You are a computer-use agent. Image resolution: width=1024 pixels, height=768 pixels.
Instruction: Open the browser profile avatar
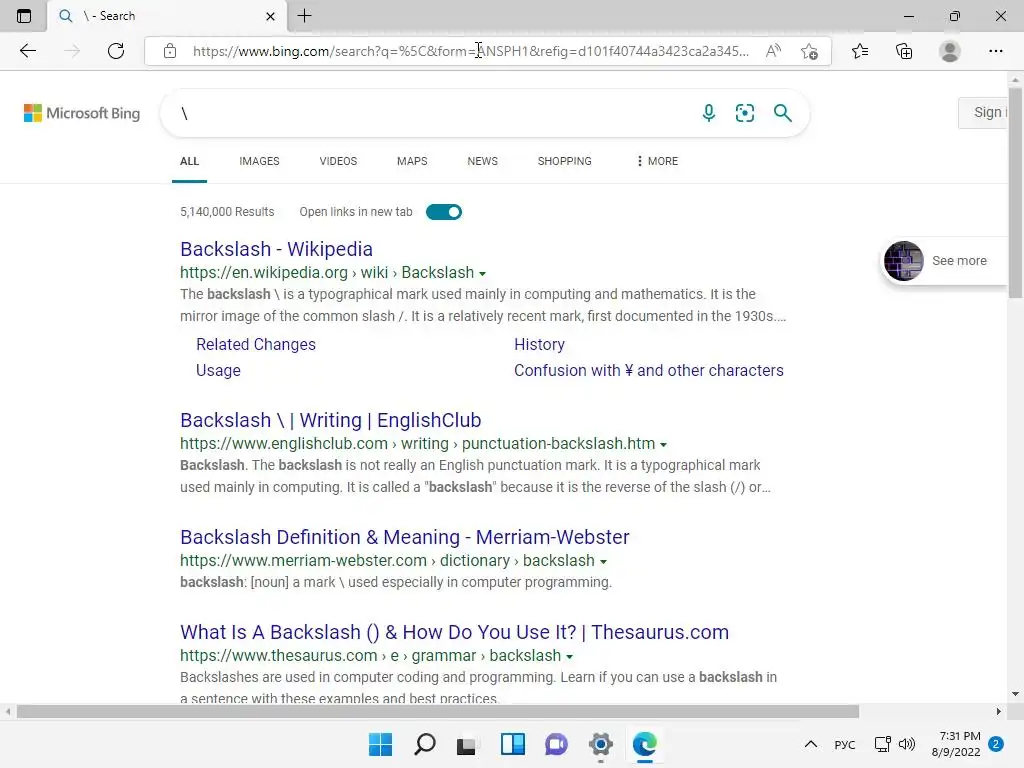(x=950, y=51)
